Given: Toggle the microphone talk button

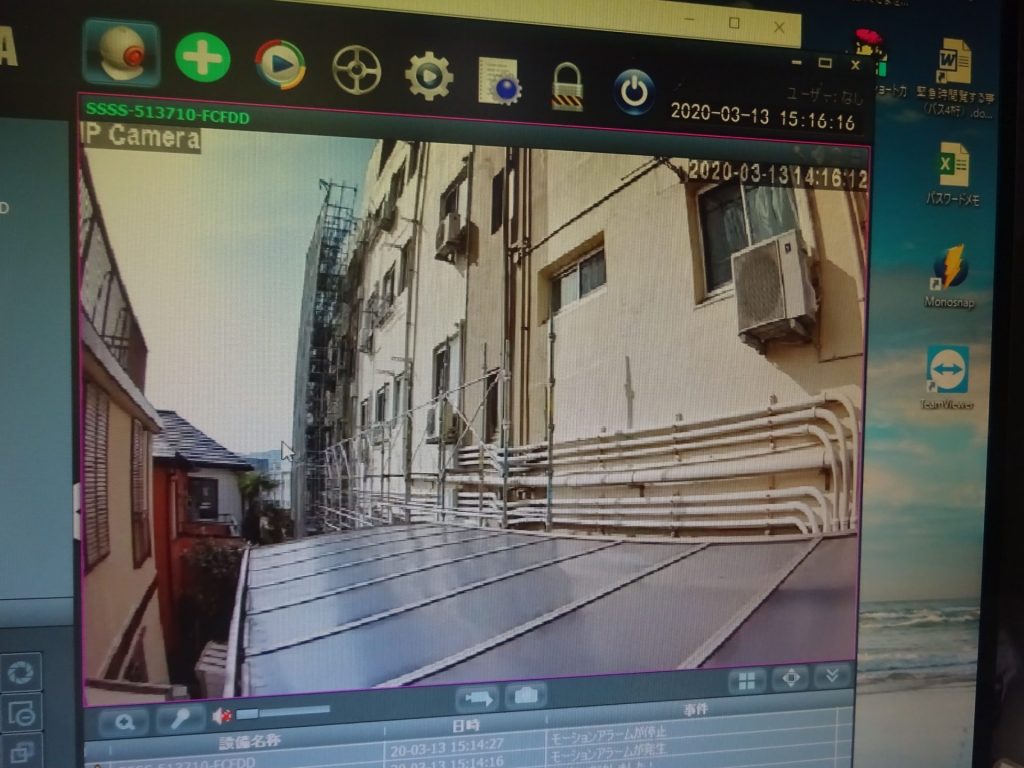Looking at the screenshot, I should coord(180,718).
